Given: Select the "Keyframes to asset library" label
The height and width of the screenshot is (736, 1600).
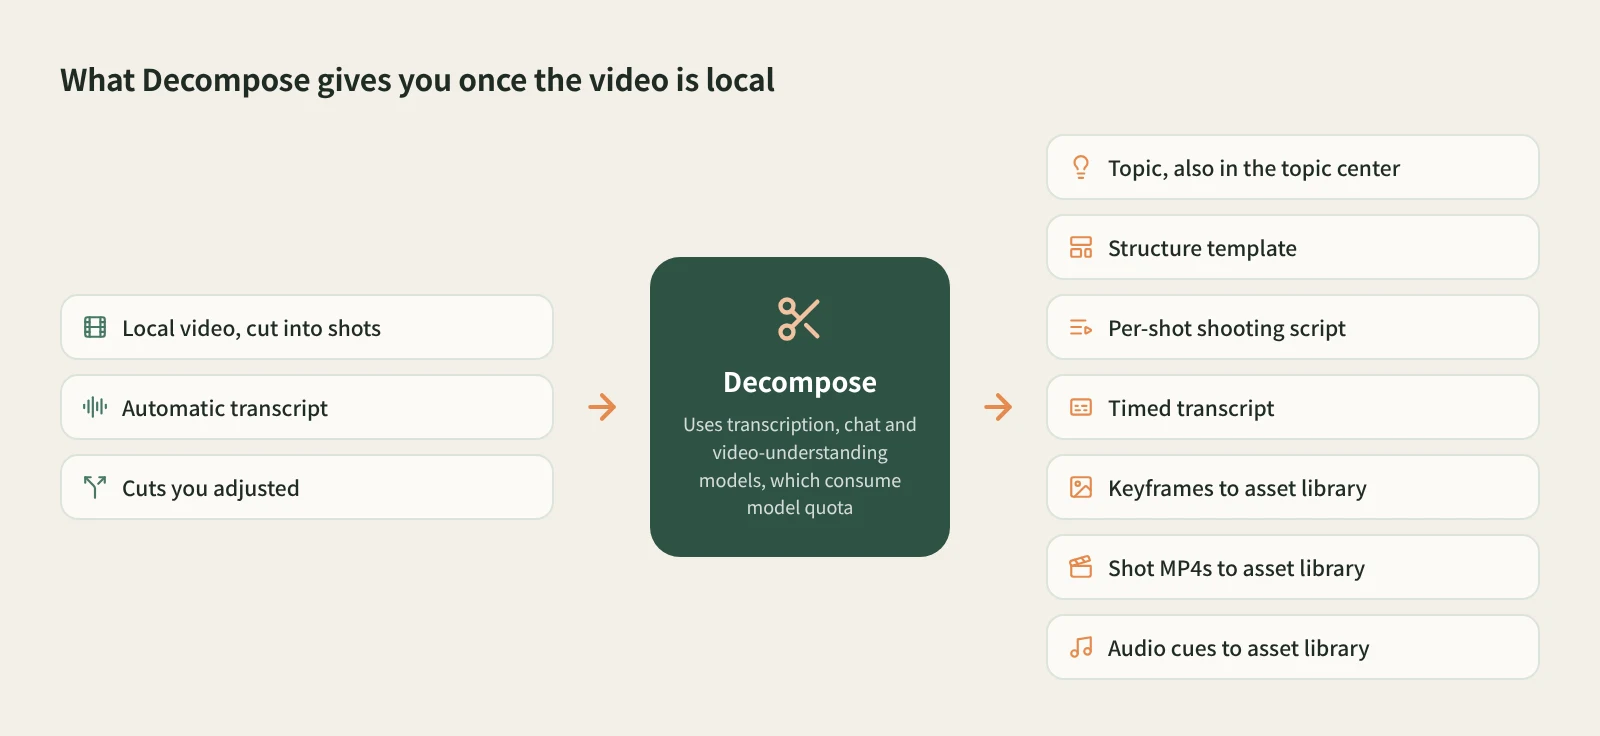Looking at the screenshot, I should coord(1237,488).
